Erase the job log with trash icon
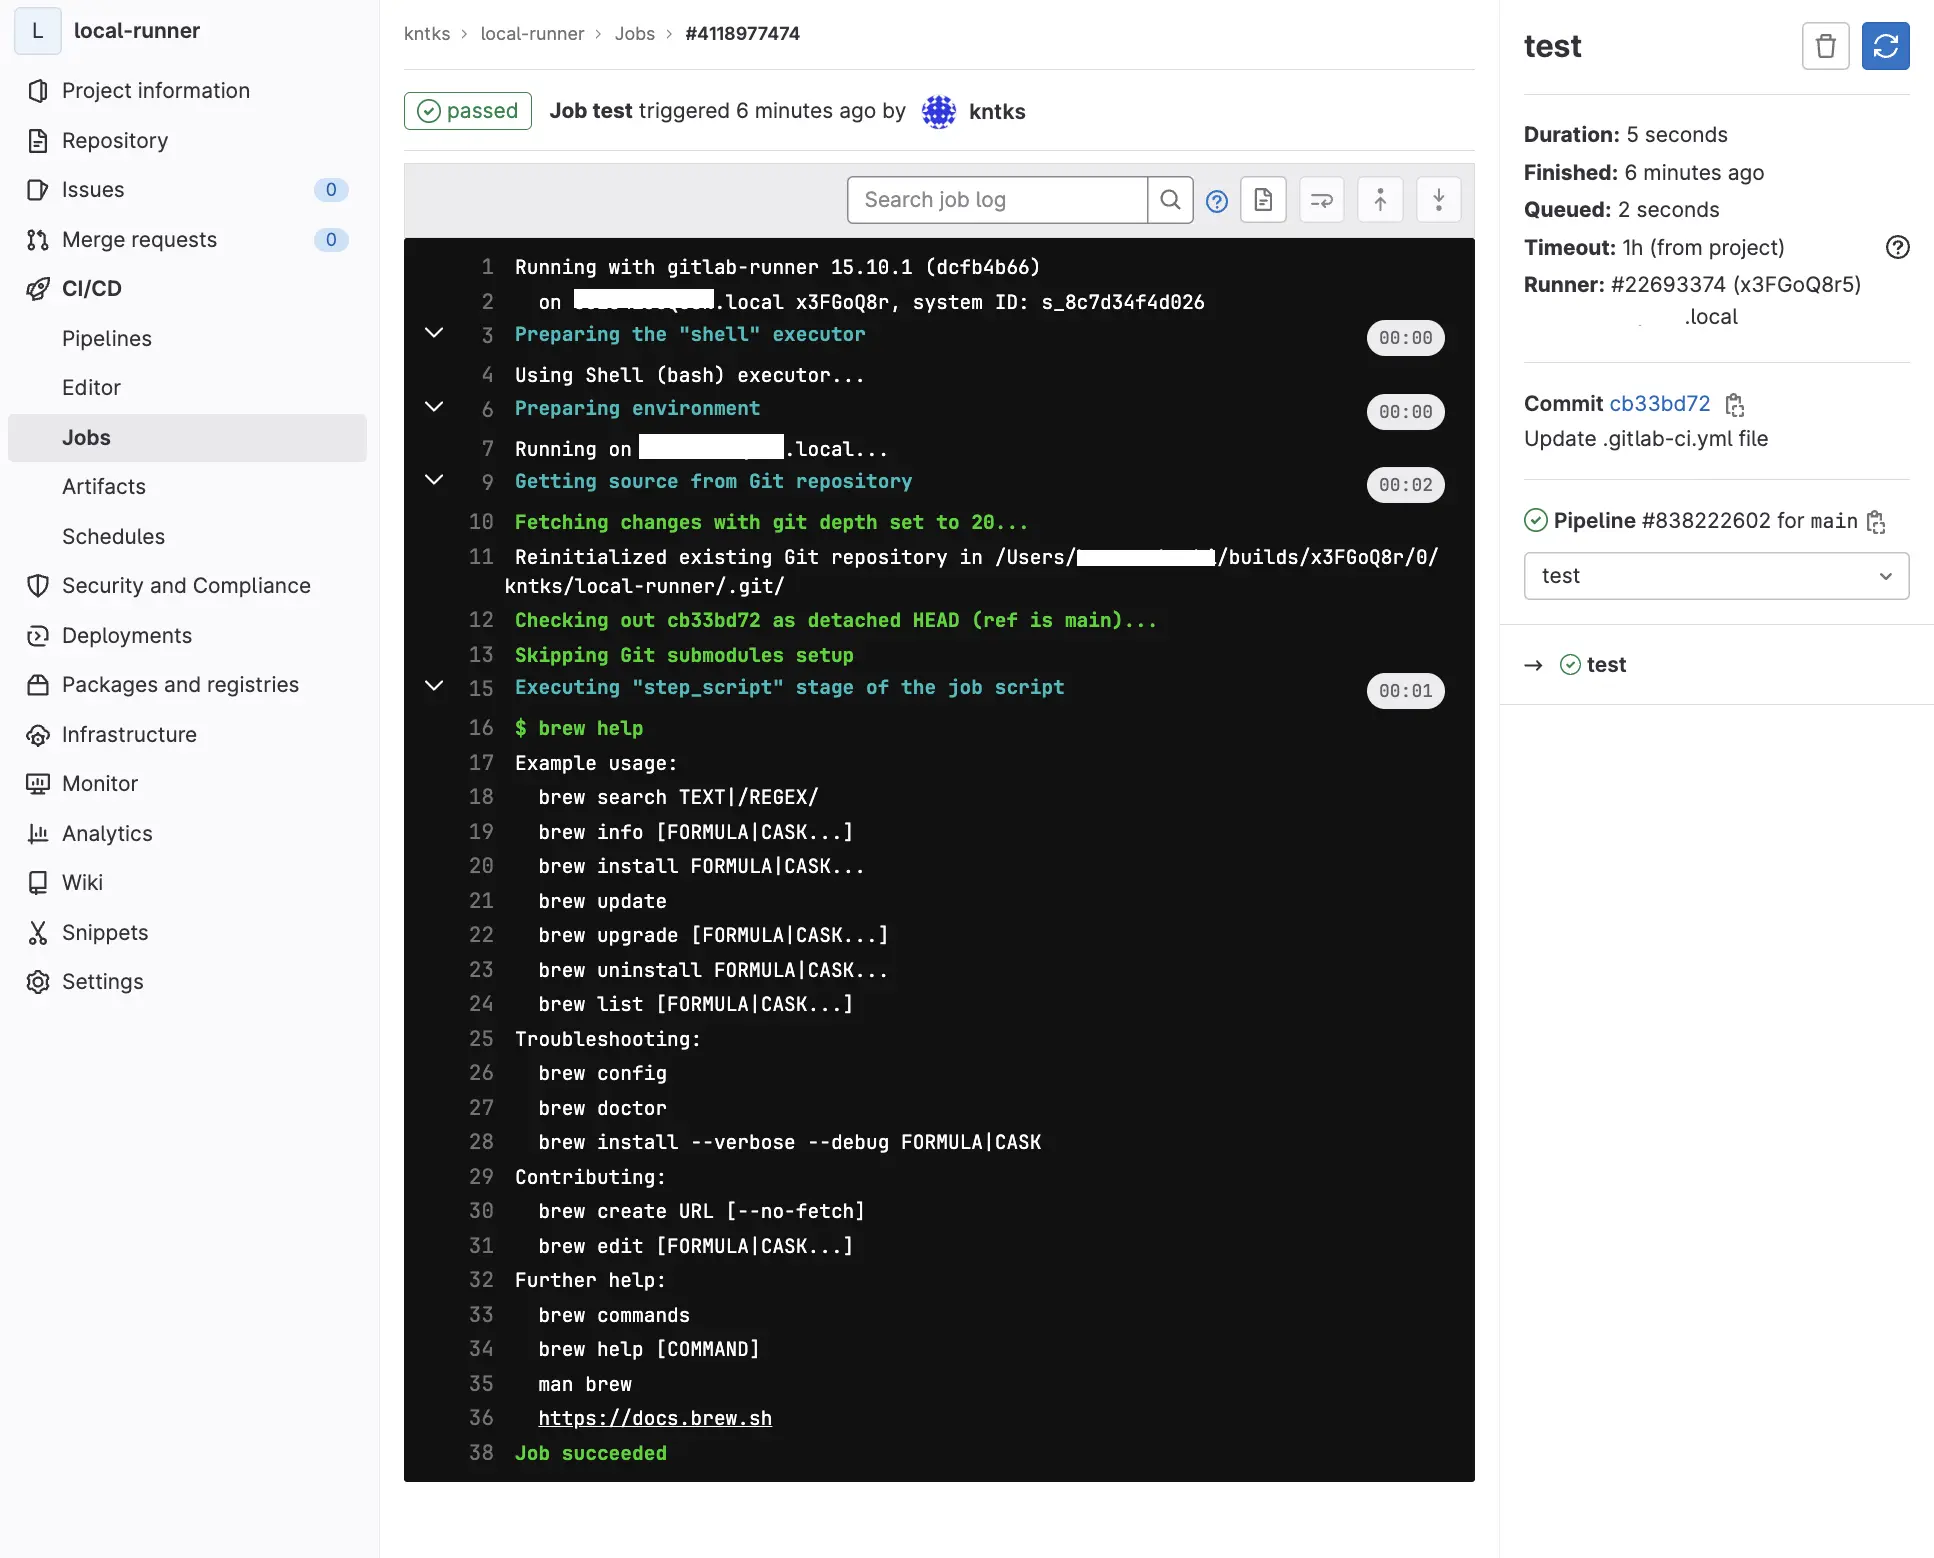Image resolution: width=1934 pixels, height=1558 pixels. (x=1825, y=46)
